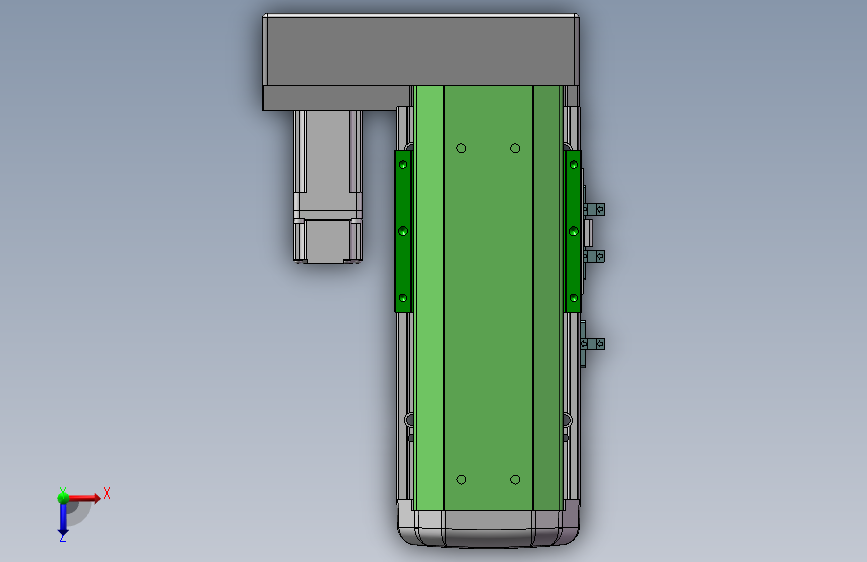
Task: Select the lowest sensor on right side
Action: click(x=593, y=344)
